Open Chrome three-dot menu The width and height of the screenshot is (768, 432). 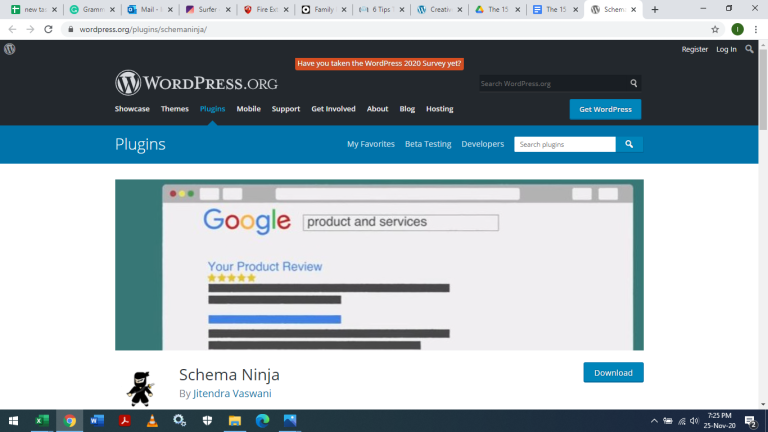coord(756,29)
